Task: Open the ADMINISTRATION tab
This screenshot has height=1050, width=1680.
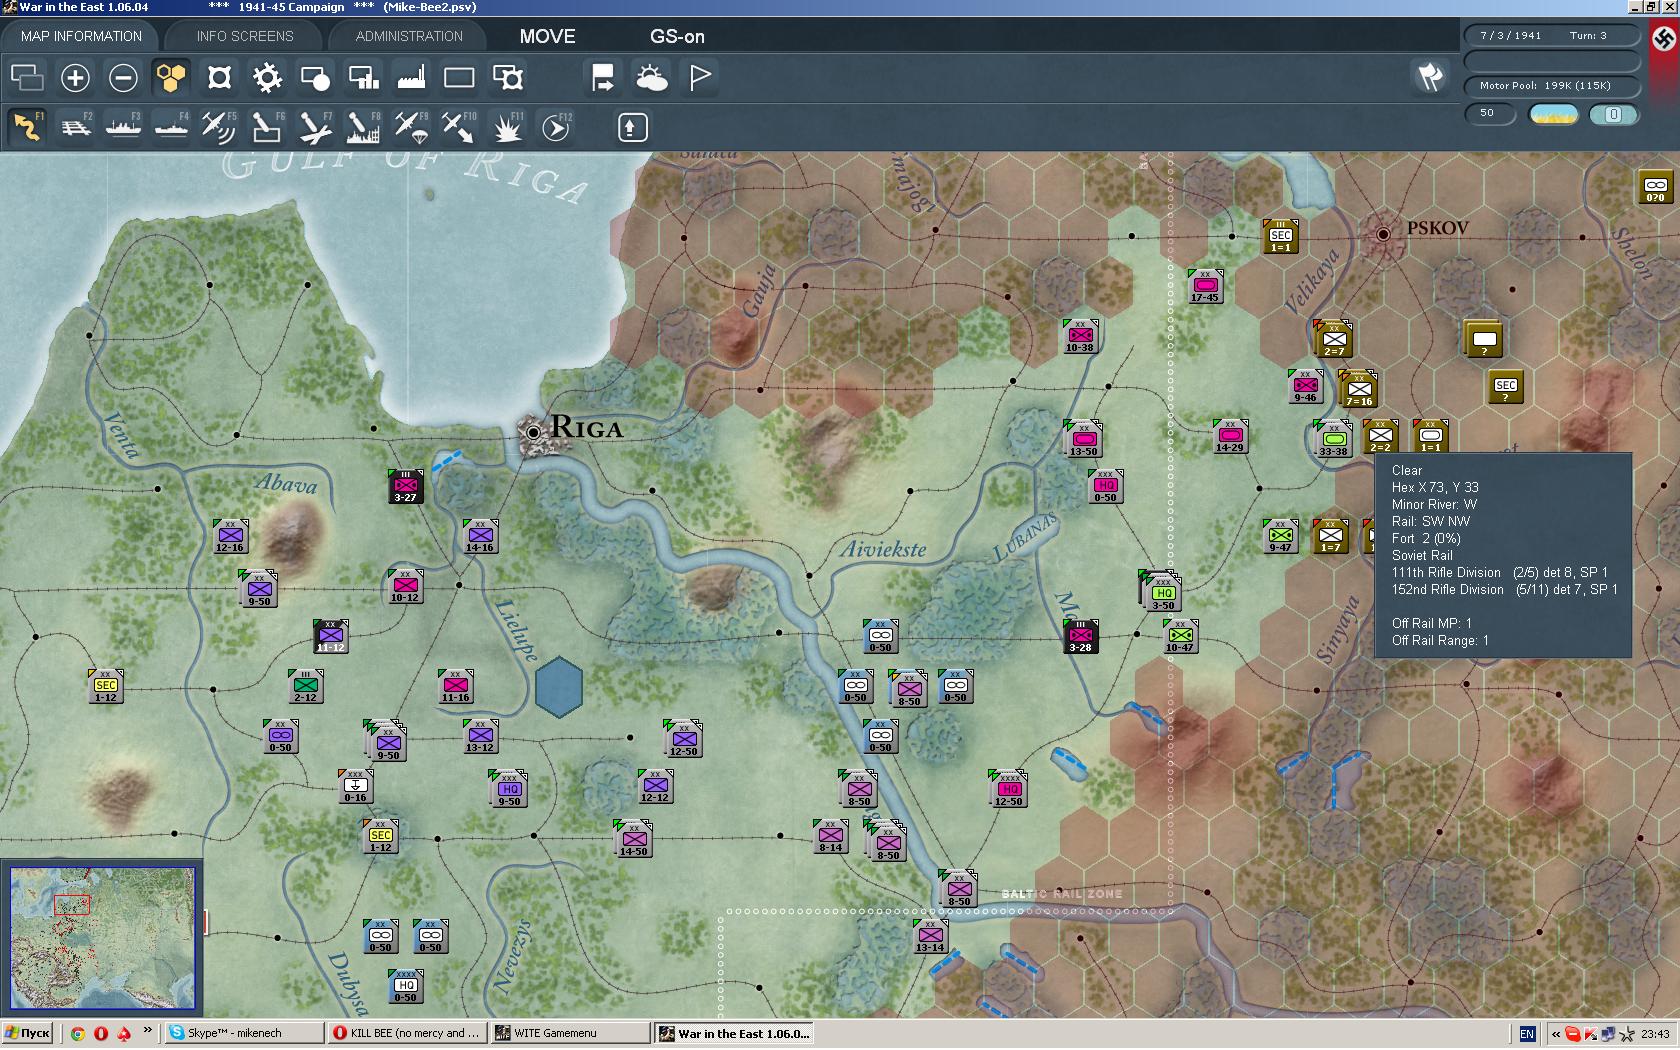Action: pos(409,36)
